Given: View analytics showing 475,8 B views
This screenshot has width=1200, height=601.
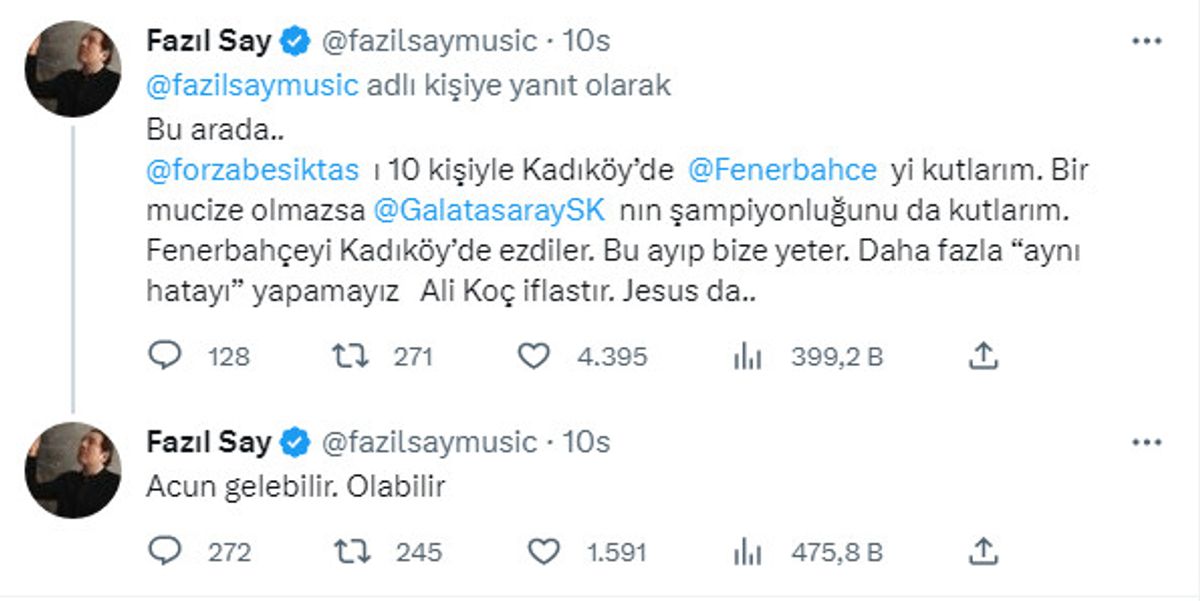Looking at the screenshot, I should pyautogui.click(x=747, y=551).
